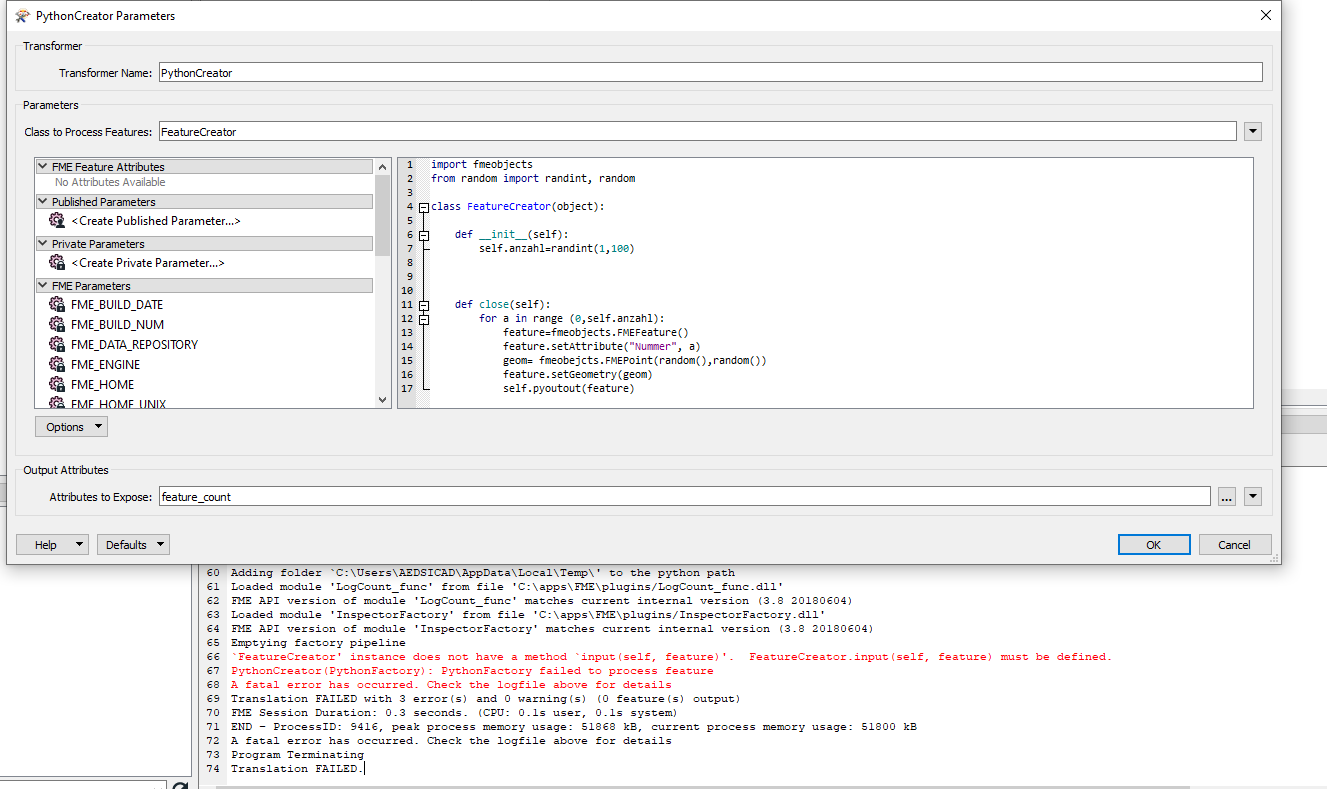Open Class to Process Features dropdown arrow

1253,132
